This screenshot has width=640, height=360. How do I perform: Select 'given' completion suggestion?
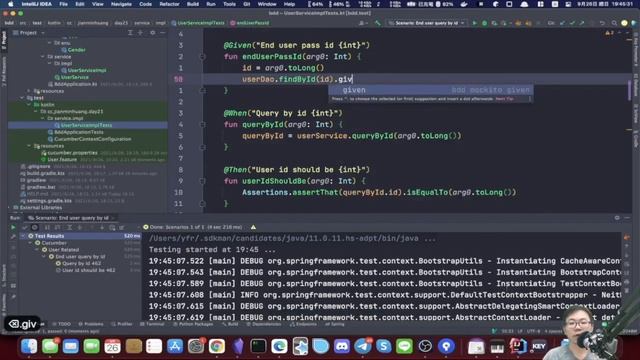point(431,90)
